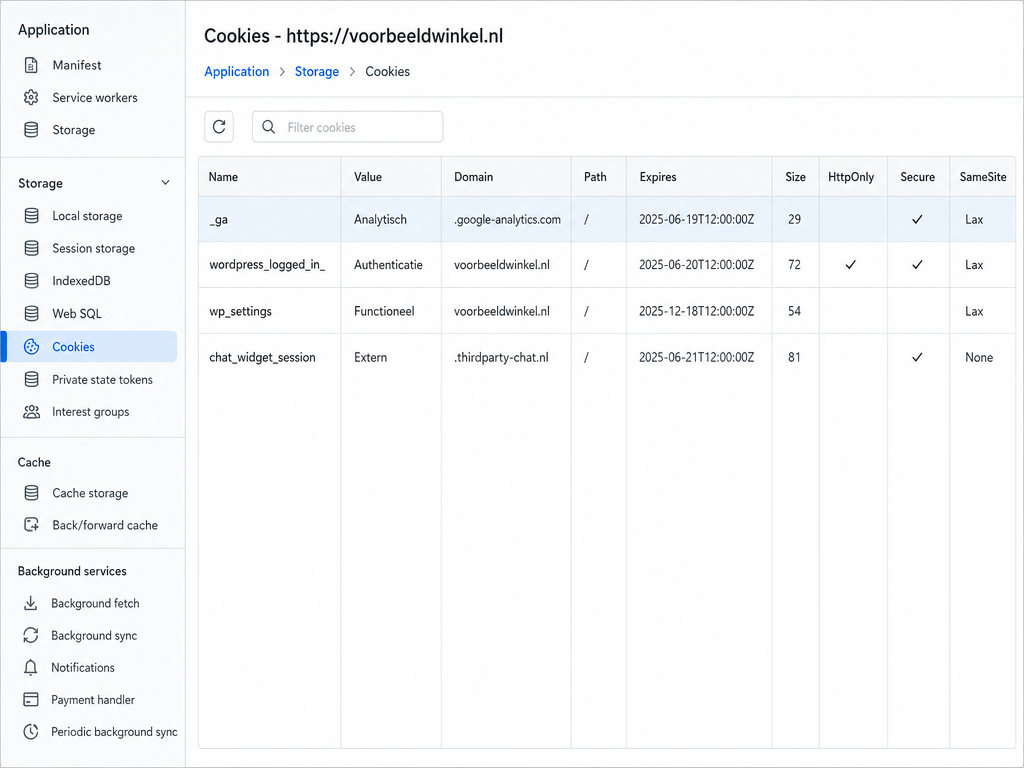Select IndexedDB in the sidebar
1024x768 pixels.
click(x=81, y=281)
